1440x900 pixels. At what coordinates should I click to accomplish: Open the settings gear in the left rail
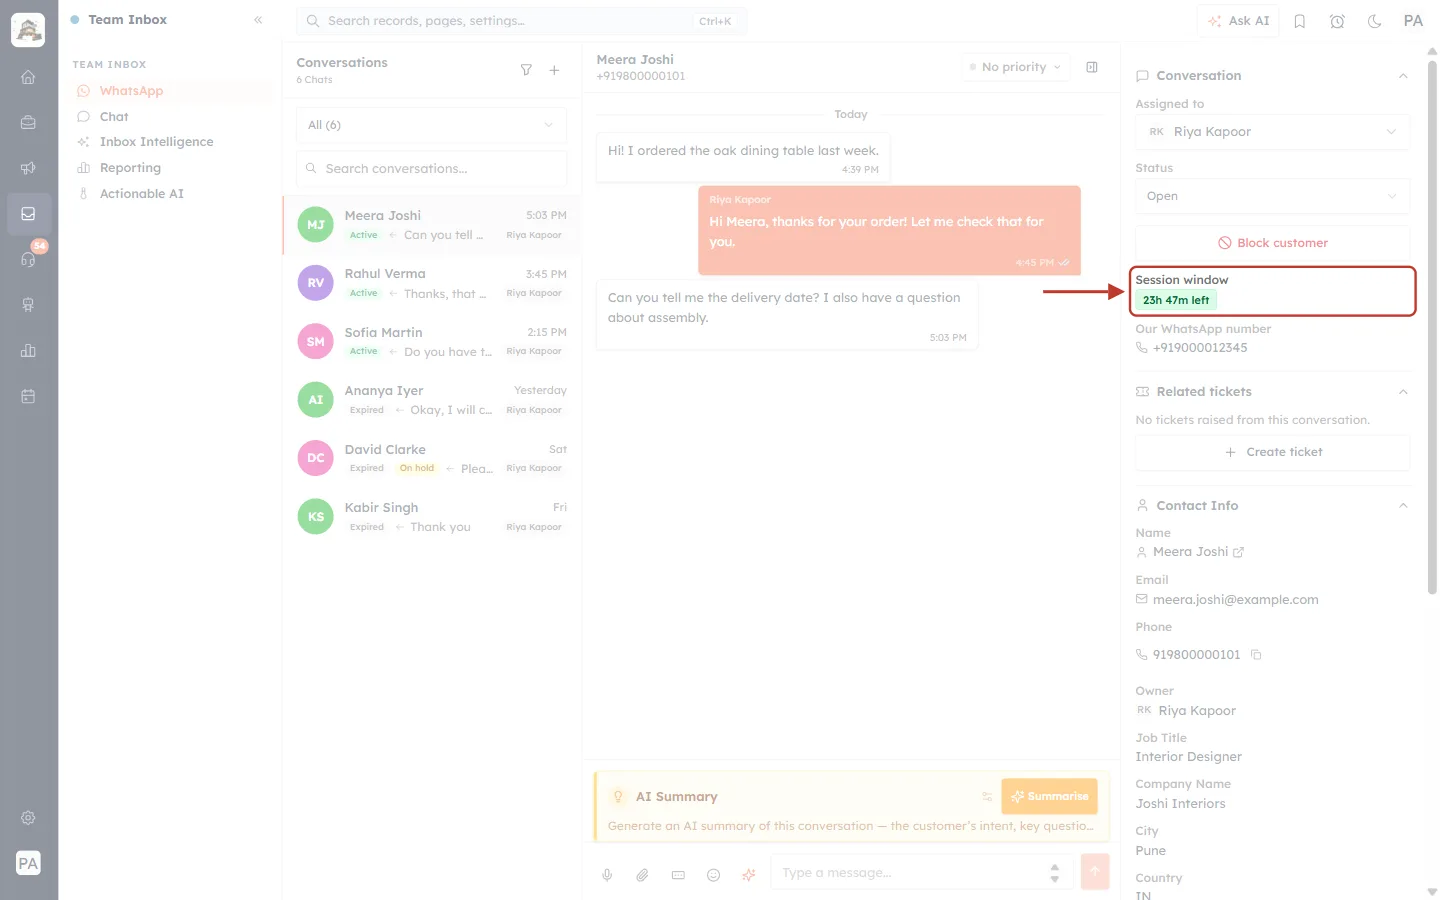(x=28, y=818)
